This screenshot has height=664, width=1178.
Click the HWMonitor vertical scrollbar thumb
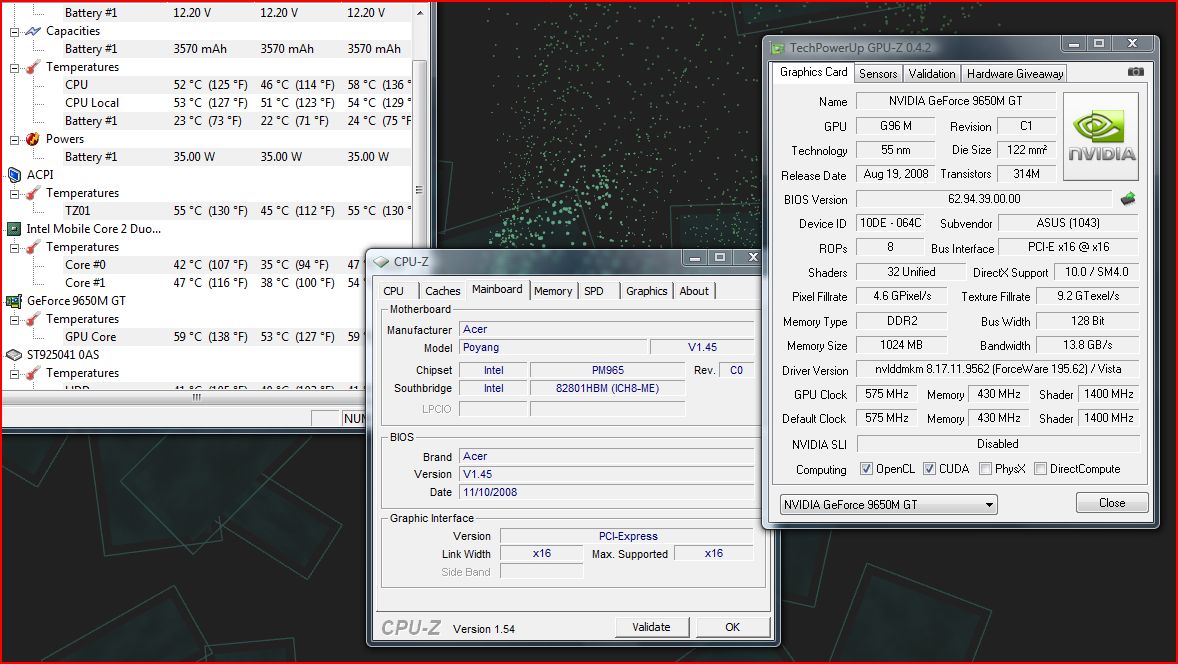[x=420, y=189]
